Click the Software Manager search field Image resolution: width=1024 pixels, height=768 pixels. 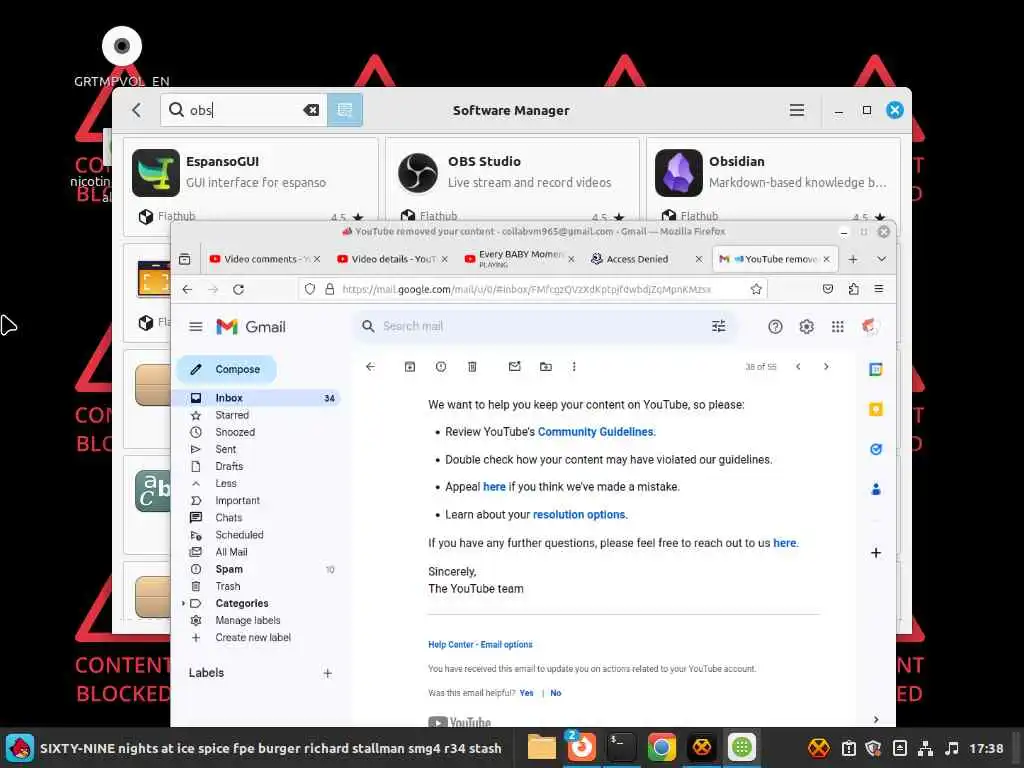[x=243, y=110]
